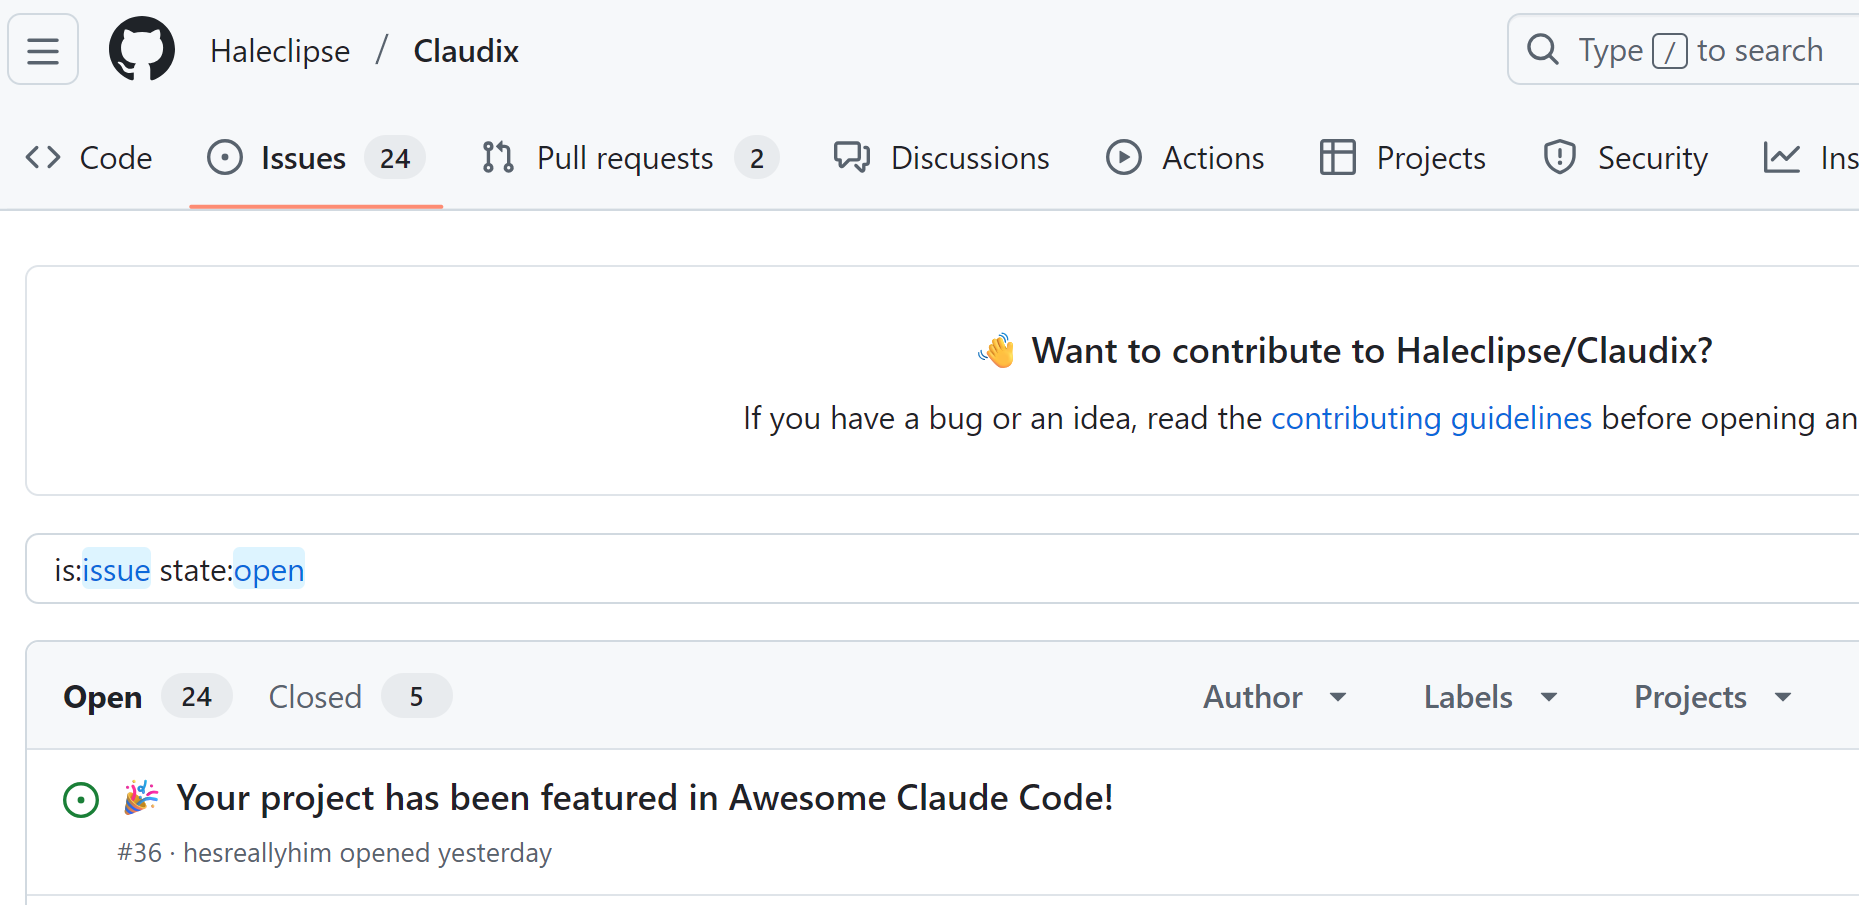The image size is (1859, 905).
Task: Click the search magnifier icon
Action: pos(1543,49)
